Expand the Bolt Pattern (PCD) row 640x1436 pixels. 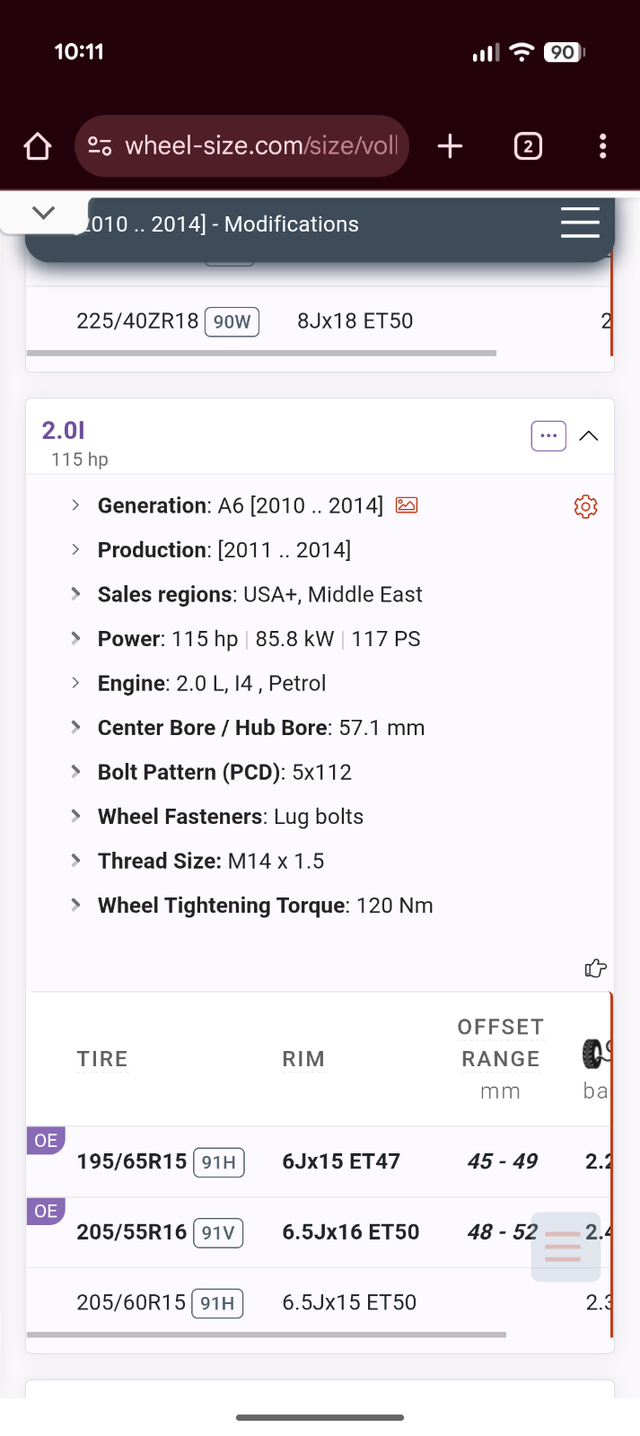point(75,772)
